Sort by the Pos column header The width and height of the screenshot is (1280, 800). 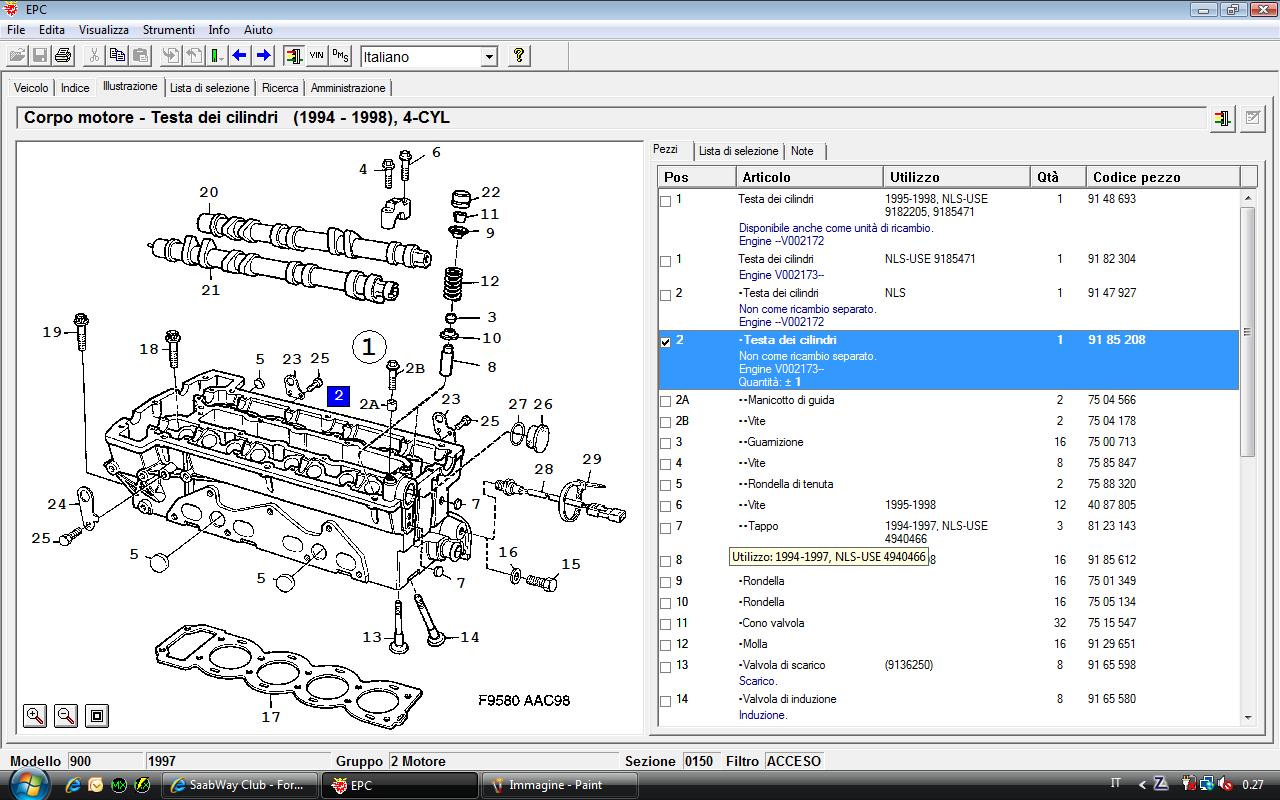[697, 177]
